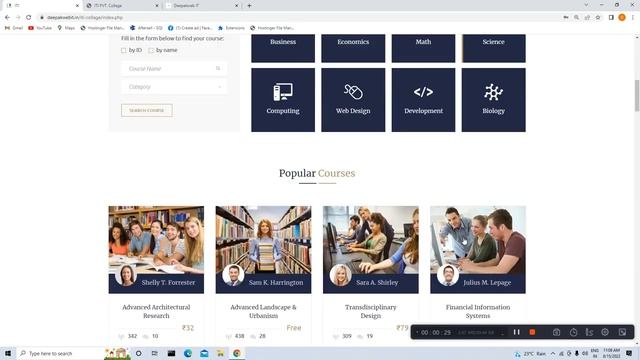
Task: Select the Math category tile
Action: pyautogui.click(x=423, y=48)
